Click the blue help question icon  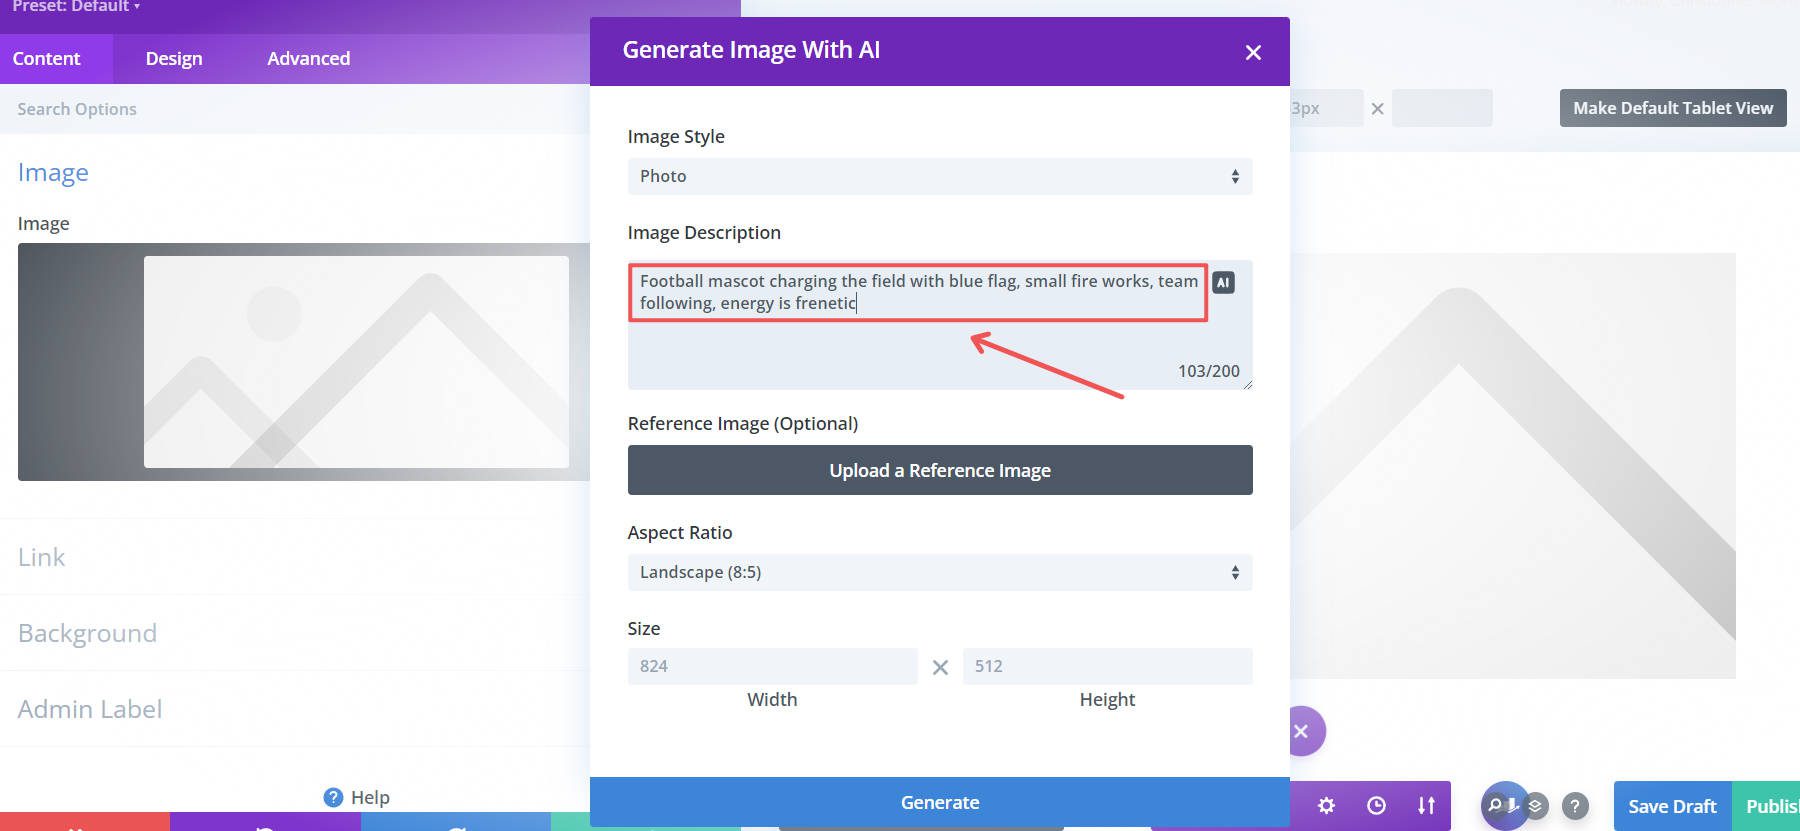tap(333, 797)
